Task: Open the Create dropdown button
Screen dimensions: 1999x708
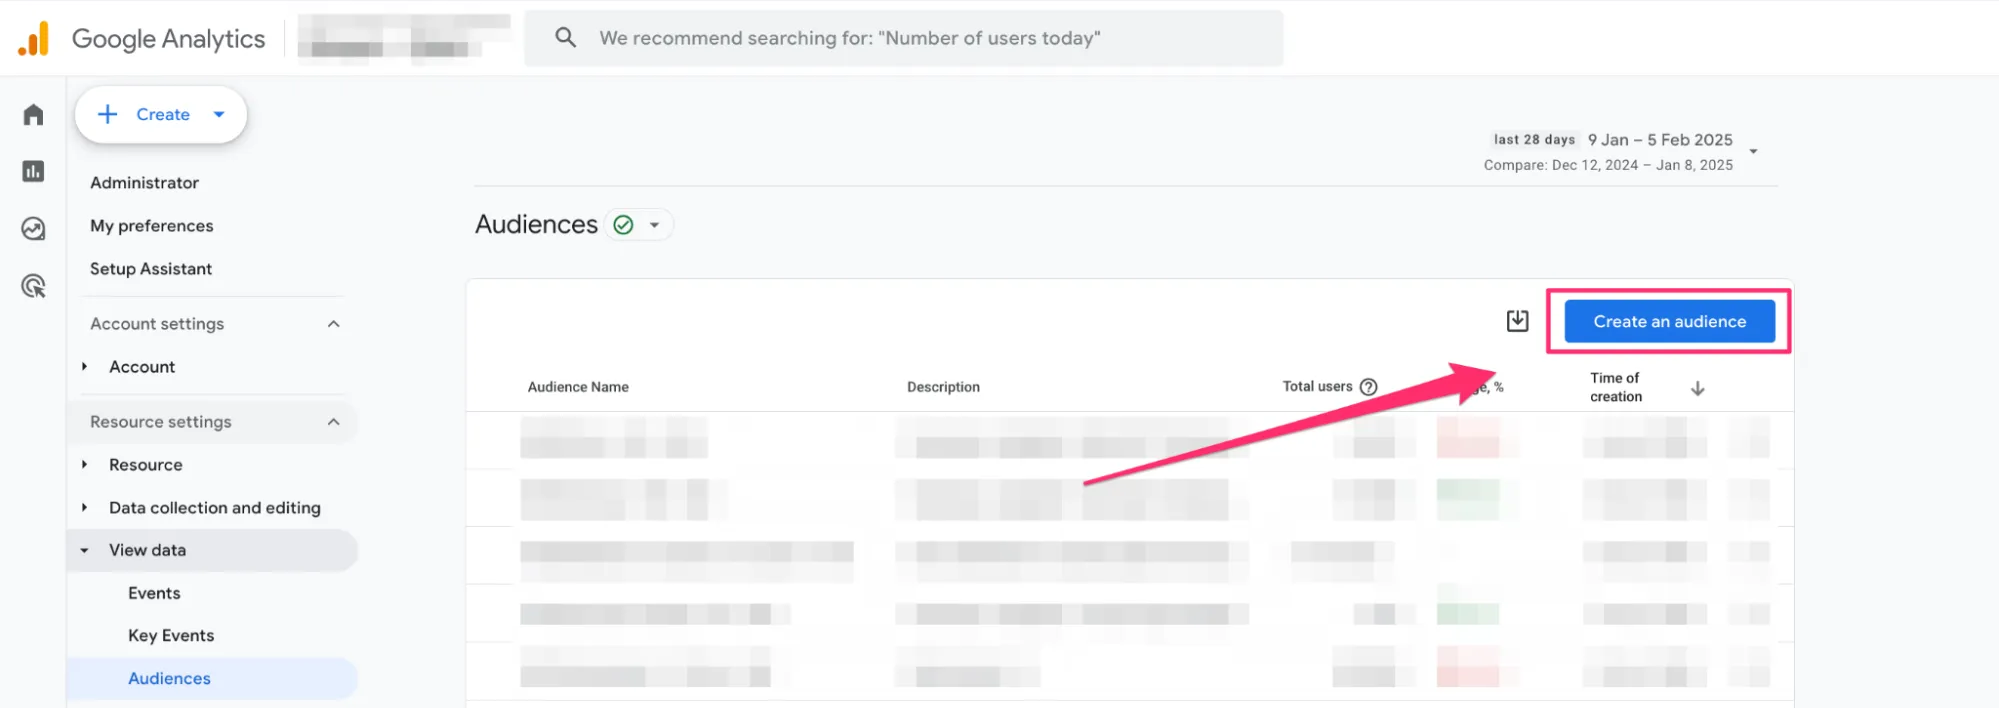Action: [161, 115]
